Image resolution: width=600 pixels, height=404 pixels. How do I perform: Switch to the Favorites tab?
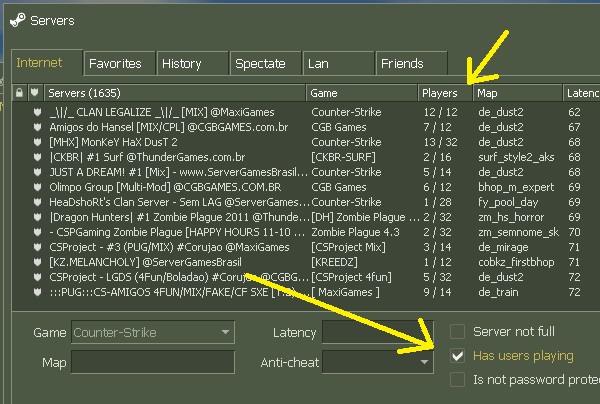119,64
